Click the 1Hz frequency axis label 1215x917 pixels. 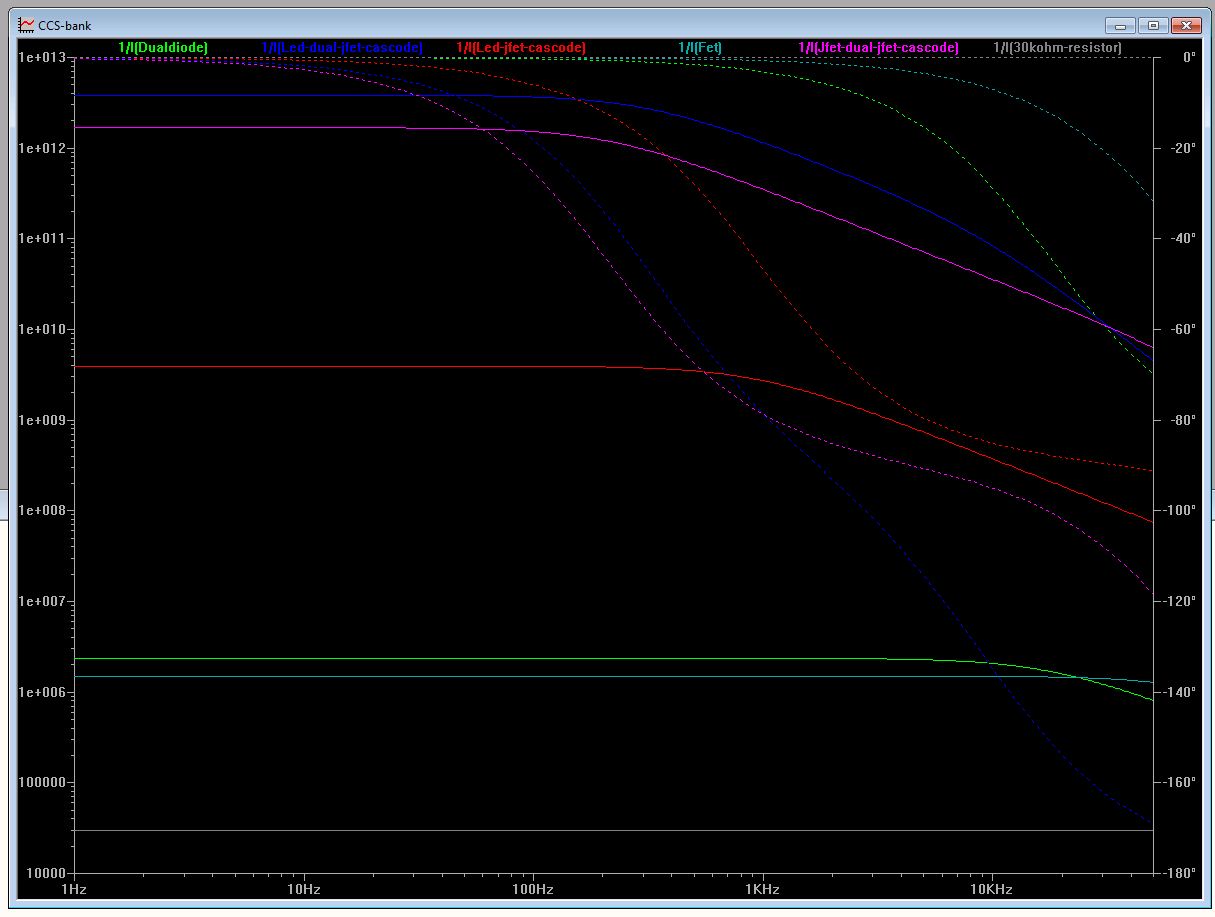(x=74, y=889)
